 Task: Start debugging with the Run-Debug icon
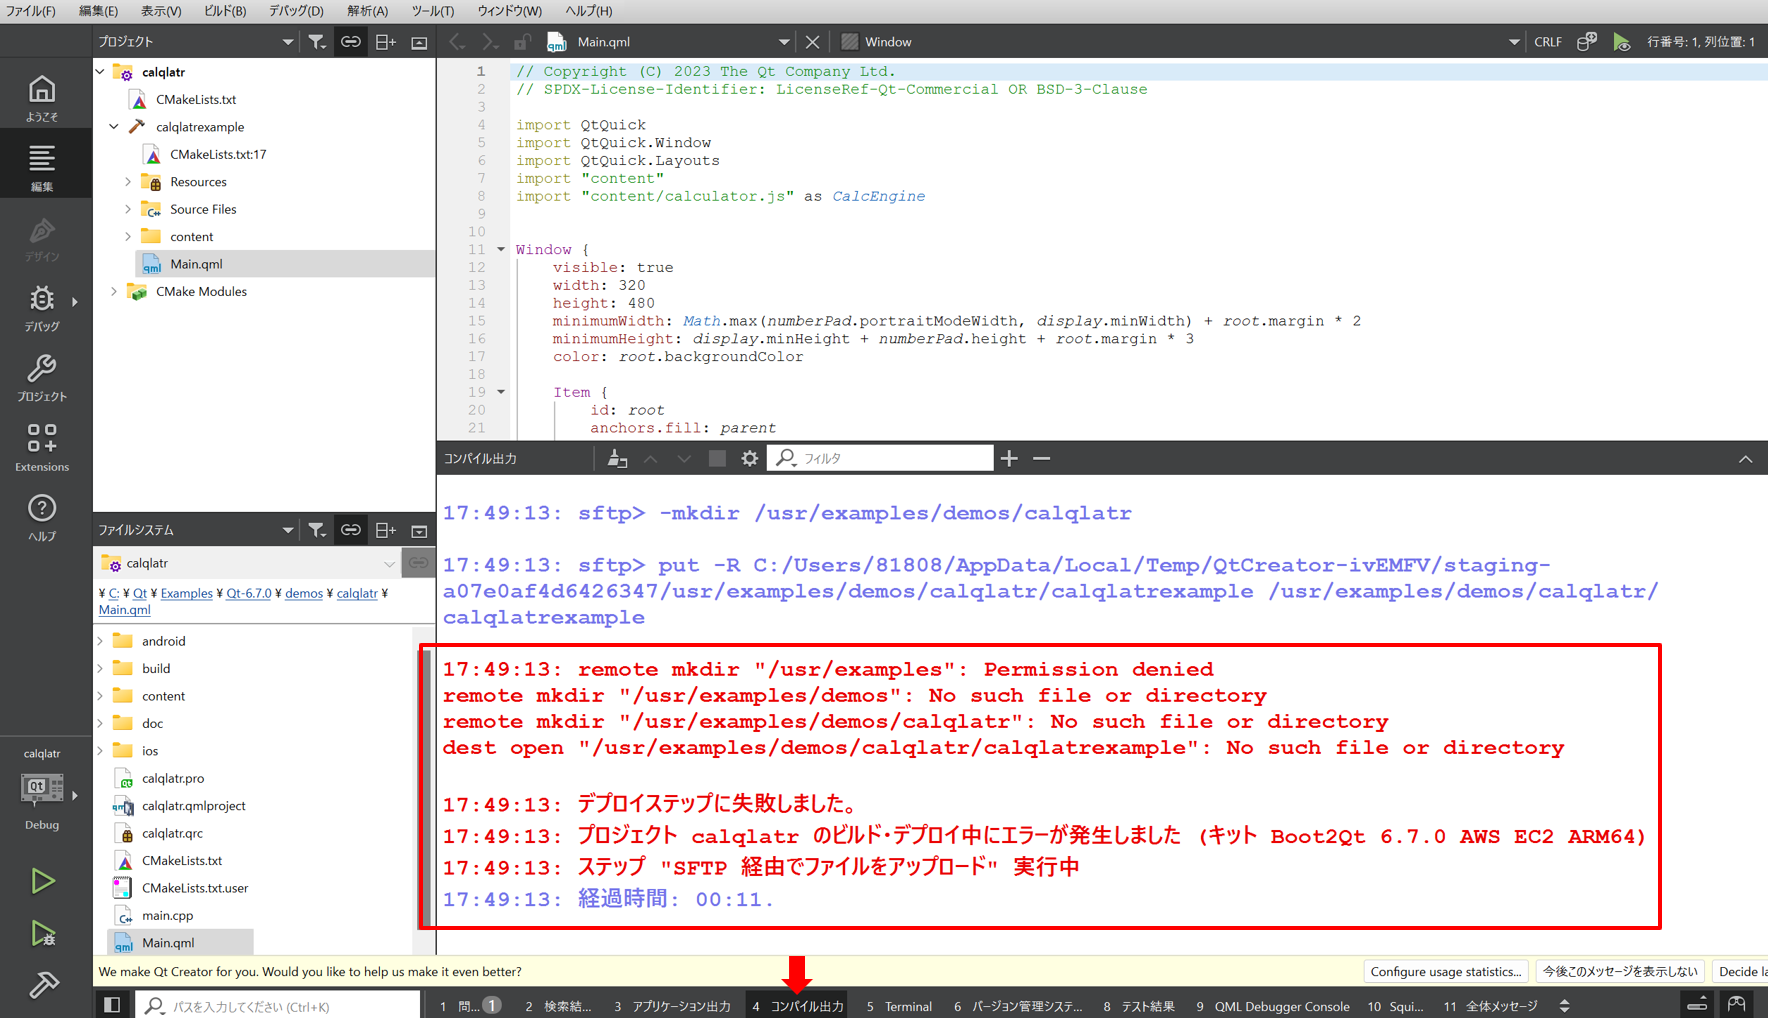tap(42, 933)
